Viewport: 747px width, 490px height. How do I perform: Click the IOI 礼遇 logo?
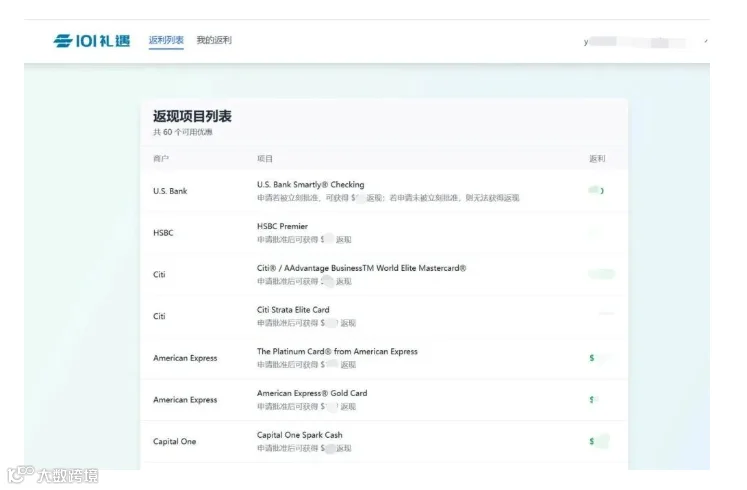[x=91, y=41]
